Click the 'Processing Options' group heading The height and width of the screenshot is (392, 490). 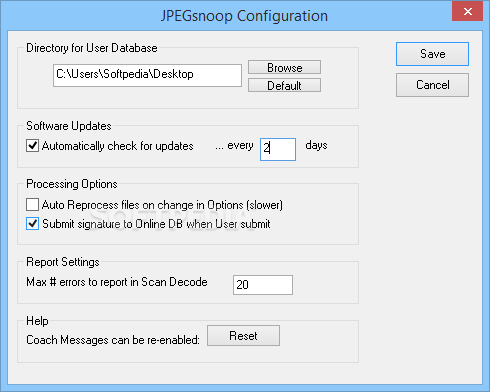[x=72, y=184]
